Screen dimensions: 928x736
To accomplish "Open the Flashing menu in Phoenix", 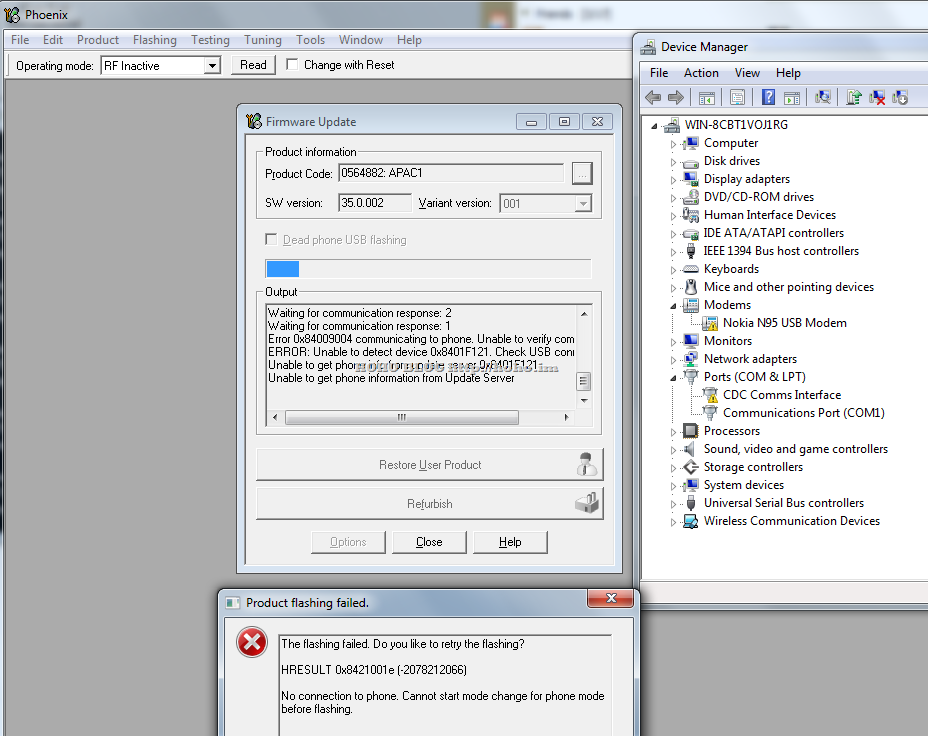I will tap(154, 40).
